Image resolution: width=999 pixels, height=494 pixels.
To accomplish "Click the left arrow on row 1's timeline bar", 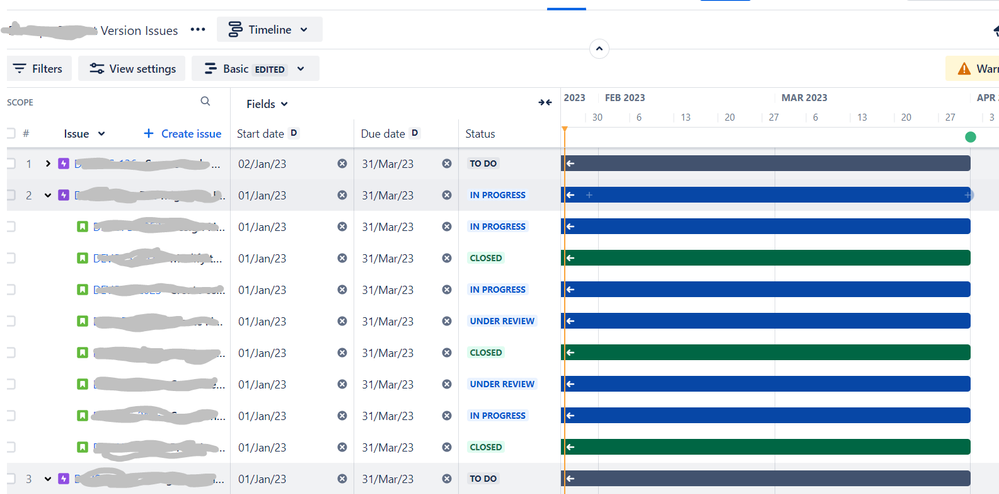I will pyautogui.click(x=570, y=163).
